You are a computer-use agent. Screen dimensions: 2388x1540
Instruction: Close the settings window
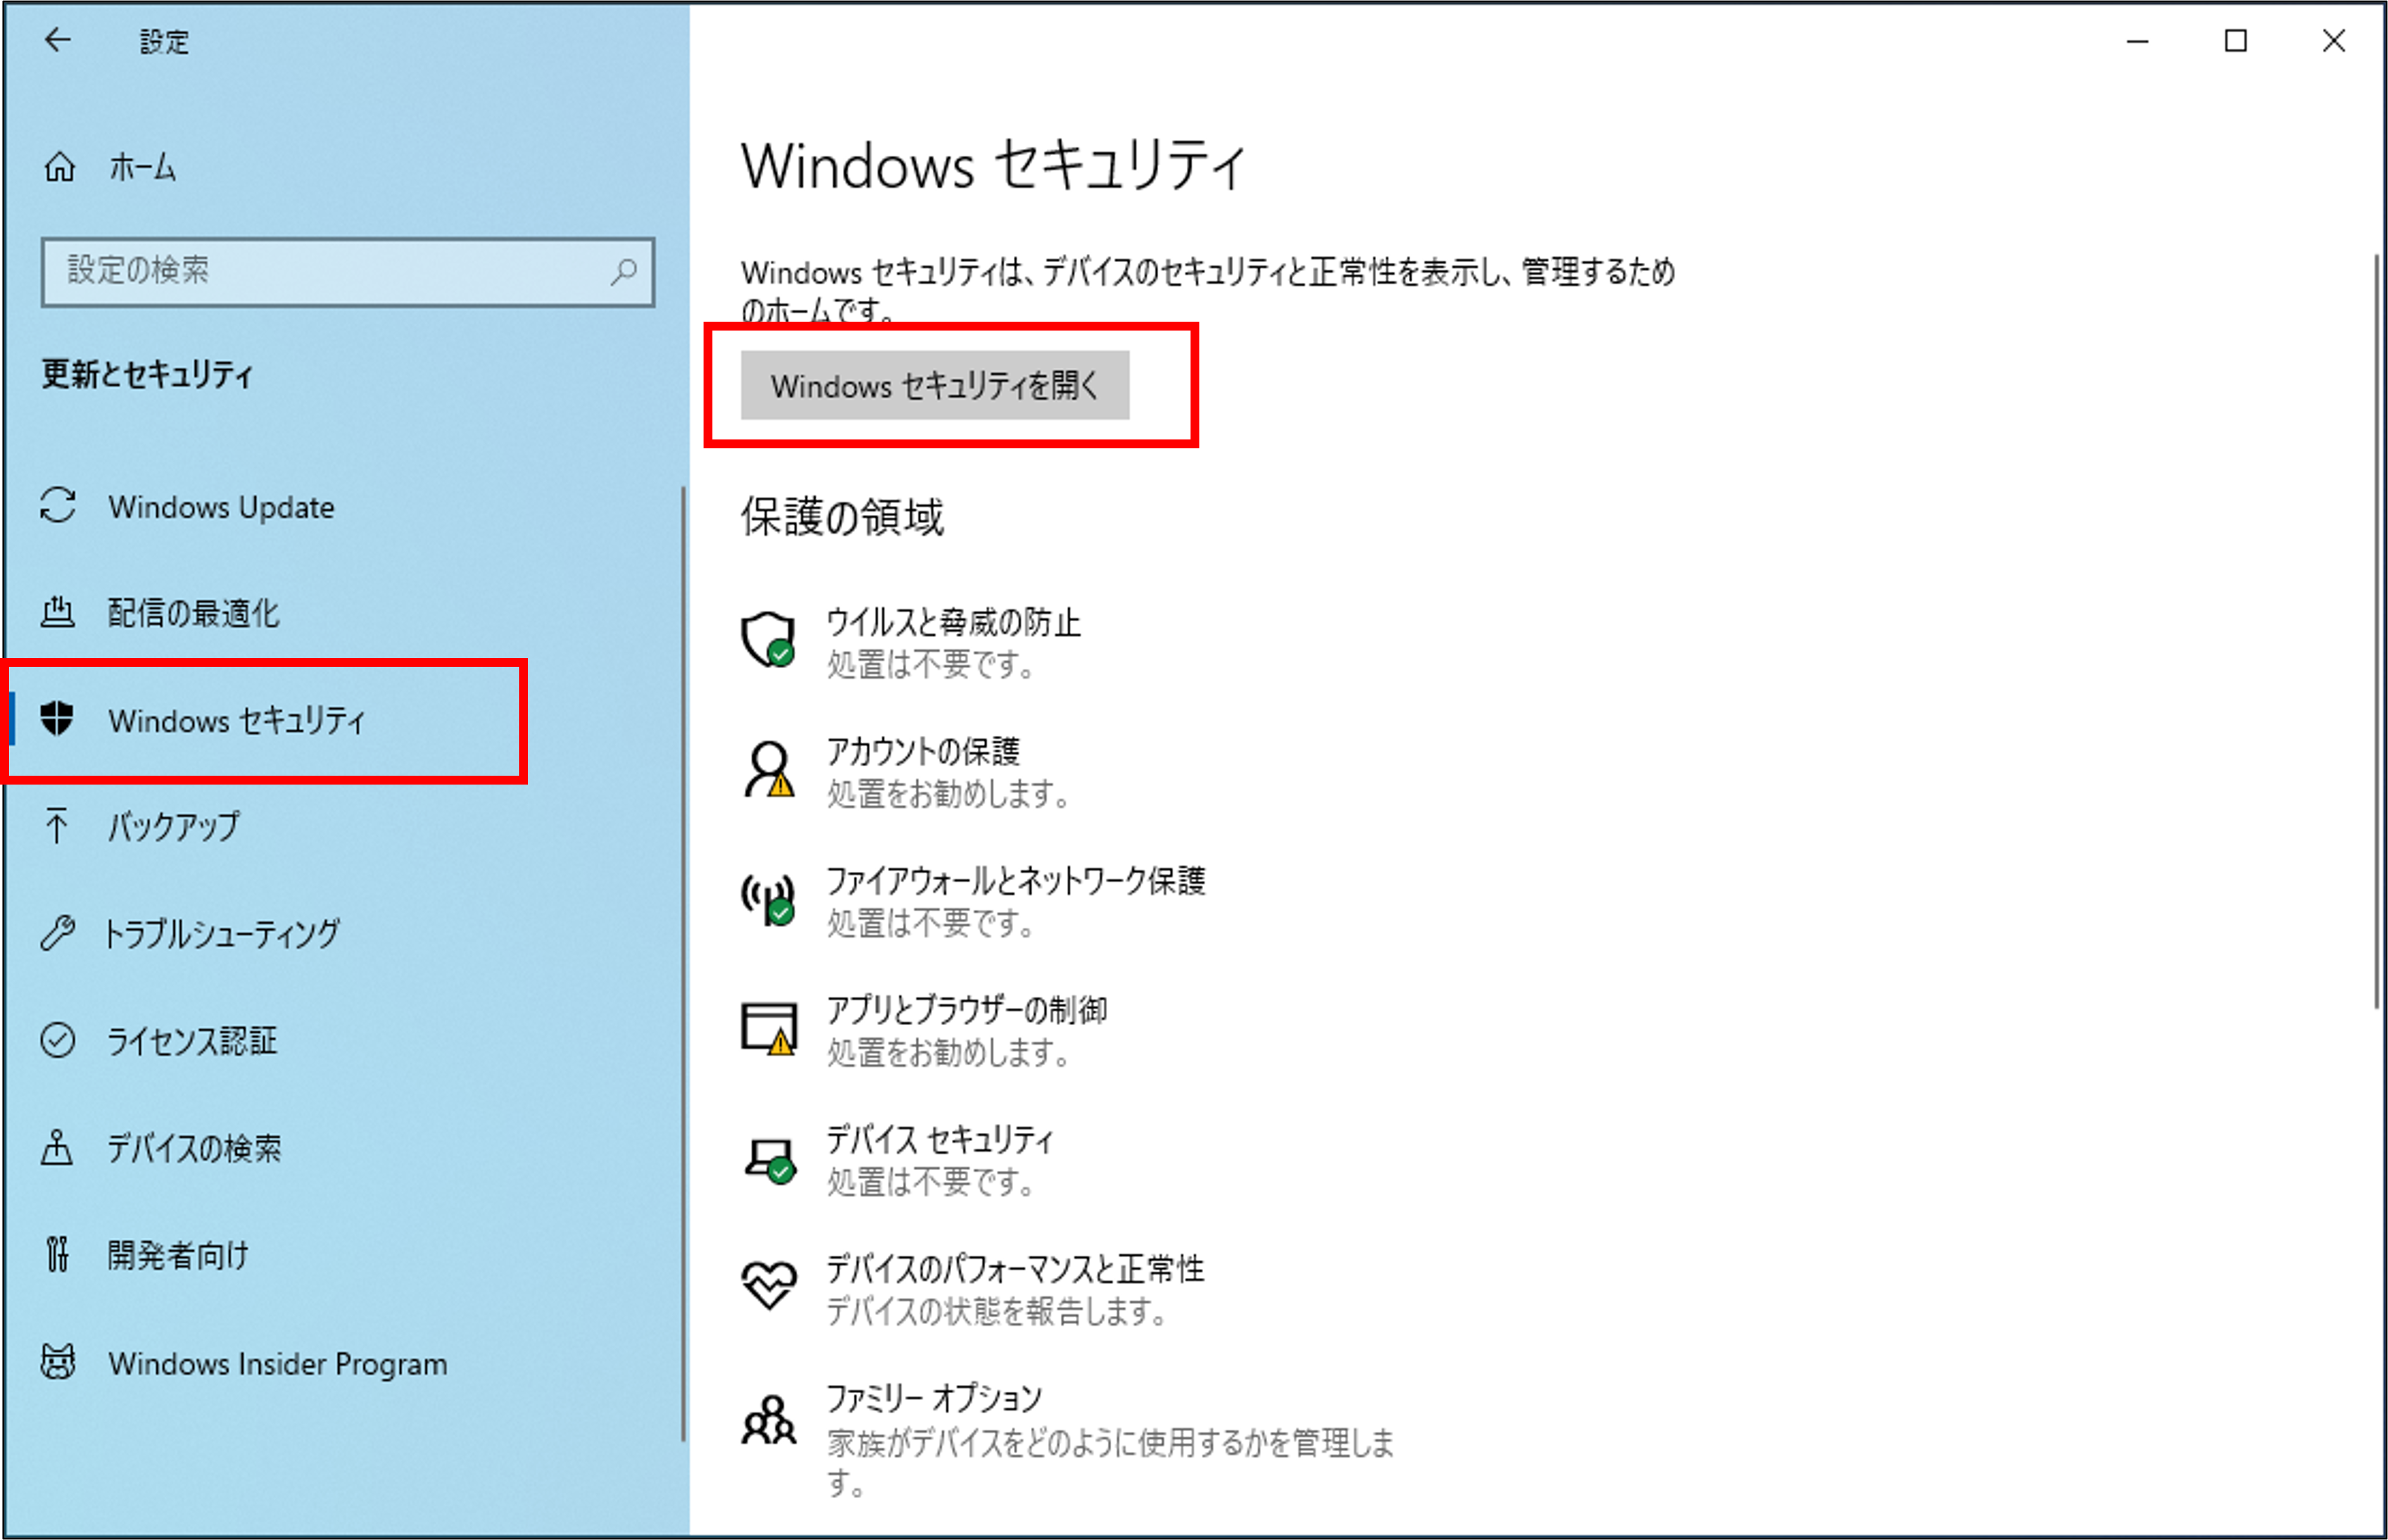pos(2334,41)
